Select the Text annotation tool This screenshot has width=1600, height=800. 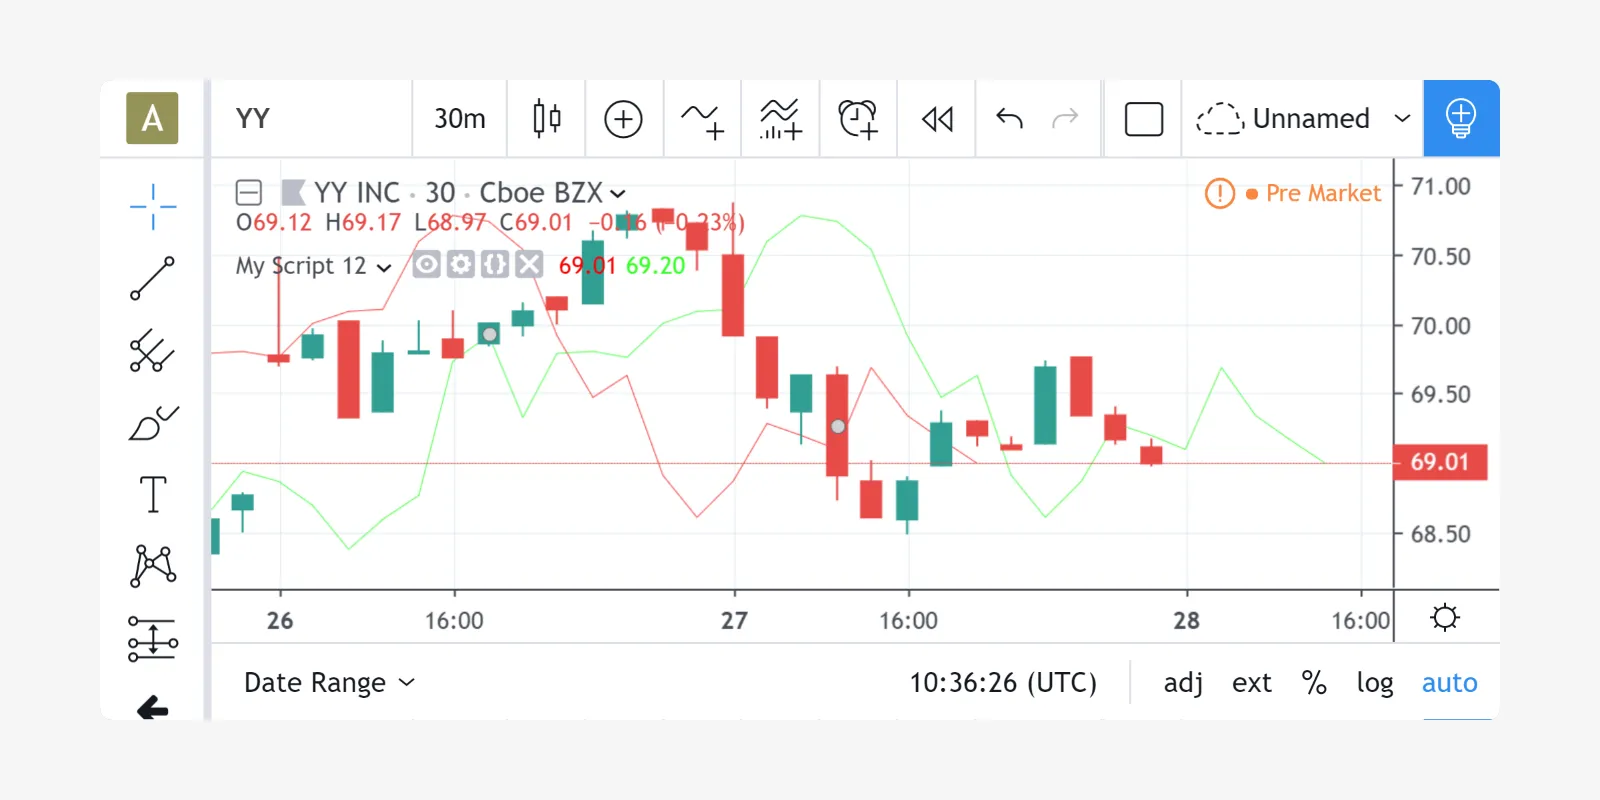pyautogui.click(x=153, y=494)
